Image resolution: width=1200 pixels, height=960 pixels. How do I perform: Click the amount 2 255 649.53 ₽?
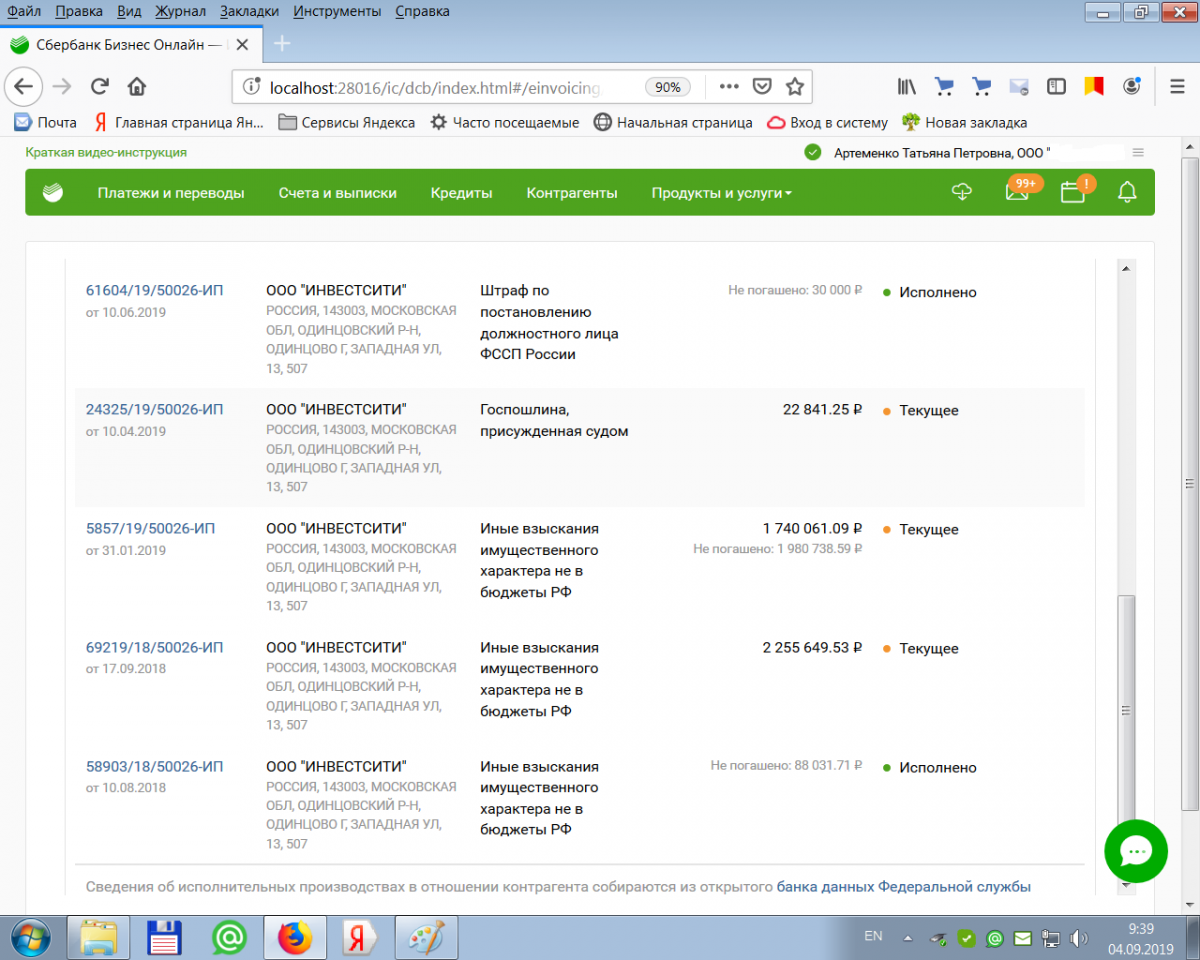812,648
